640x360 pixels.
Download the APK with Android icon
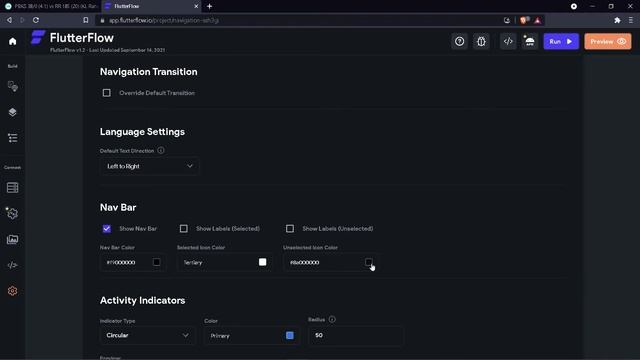click(x=530, y=41)
